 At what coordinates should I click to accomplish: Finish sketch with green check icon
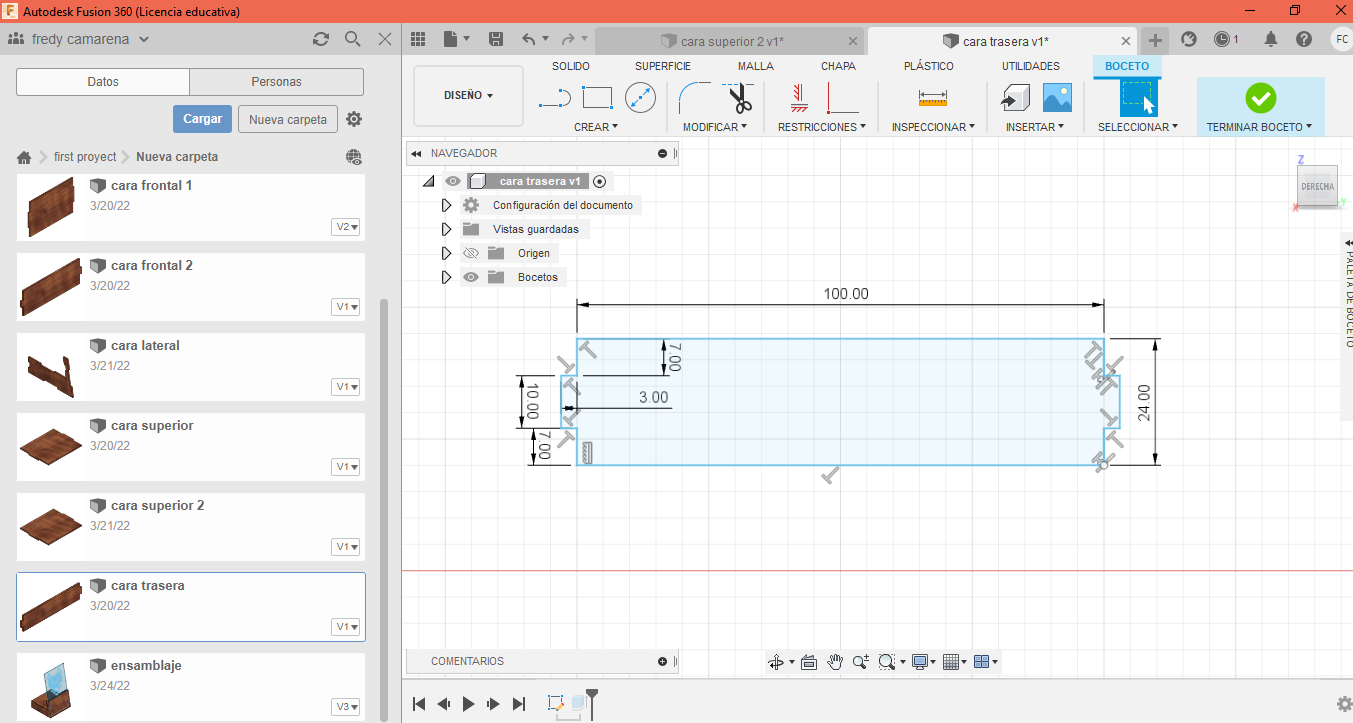1260,98
